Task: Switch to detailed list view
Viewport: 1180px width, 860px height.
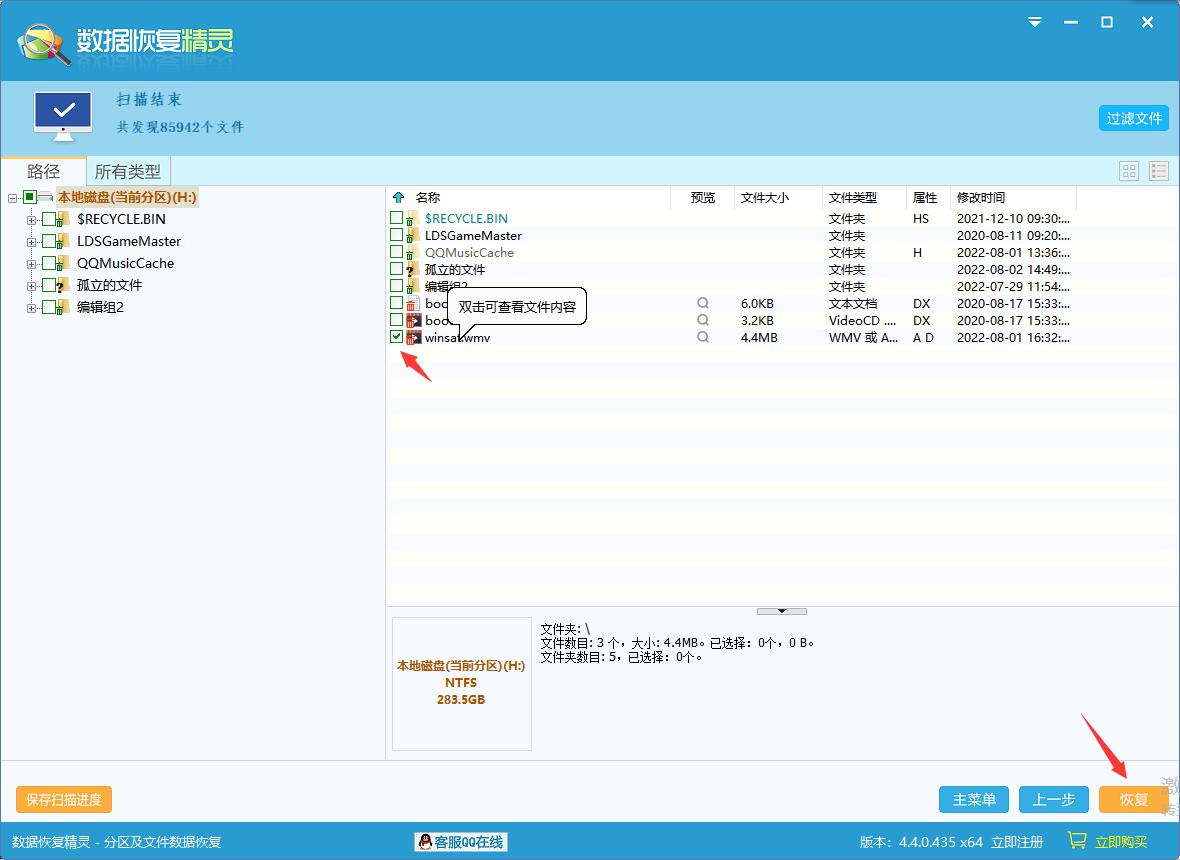Action: tap(1158, 170)
